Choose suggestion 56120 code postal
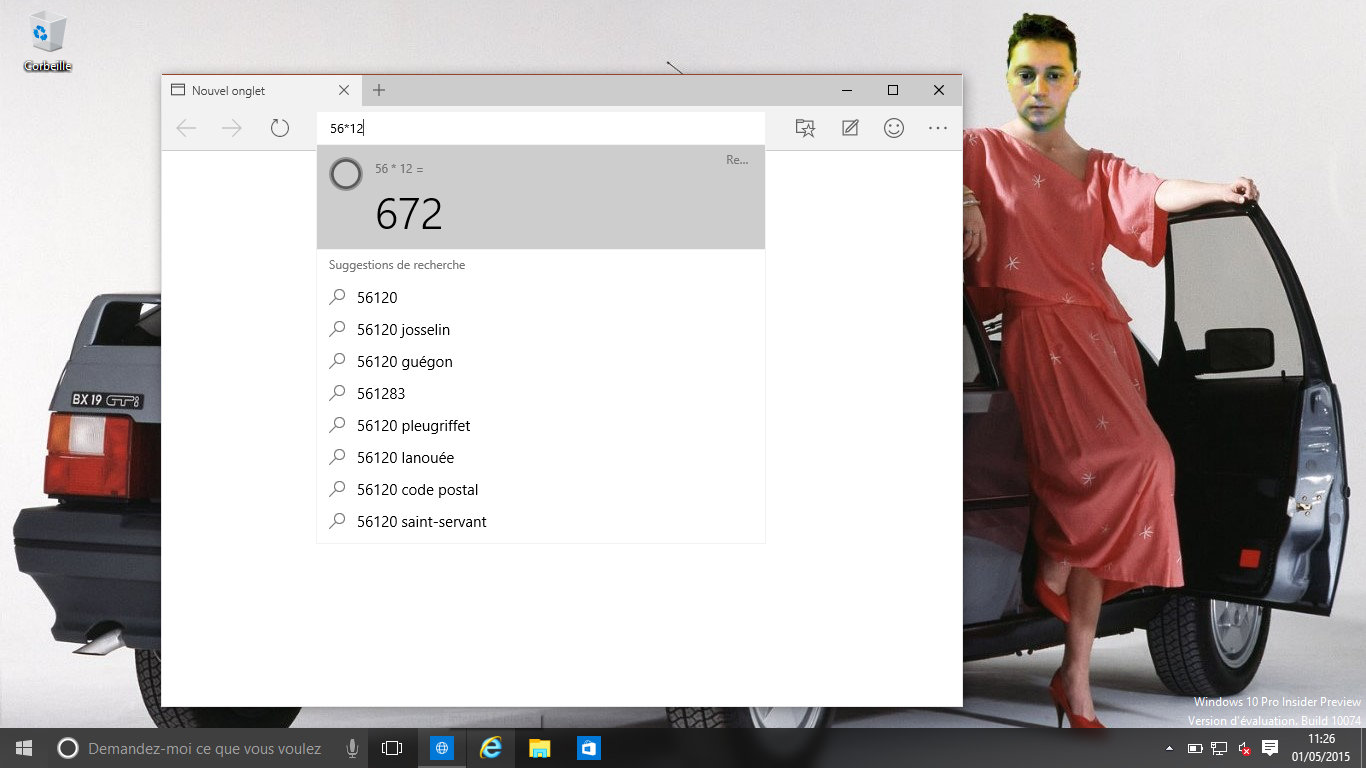Viewport: 1366px width, 768px height. 417,490
